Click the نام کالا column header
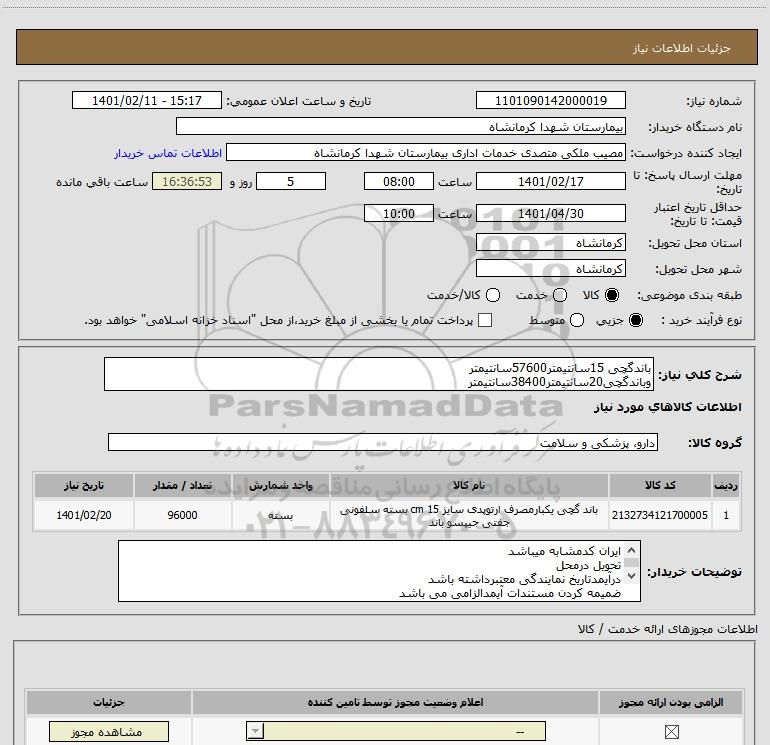The height and width of the screenshot is (745, 770). [x=468, y=485]
